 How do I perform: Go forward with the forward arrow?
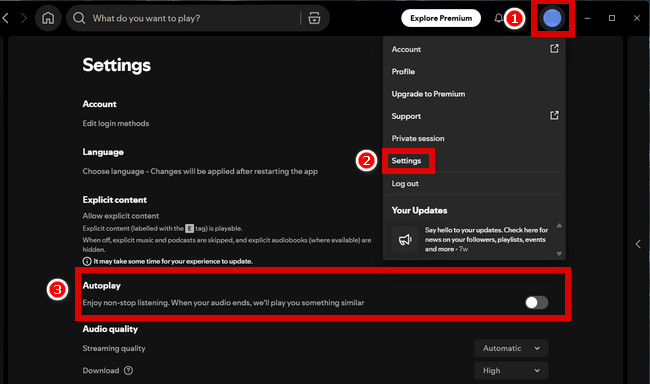(24, 18)
